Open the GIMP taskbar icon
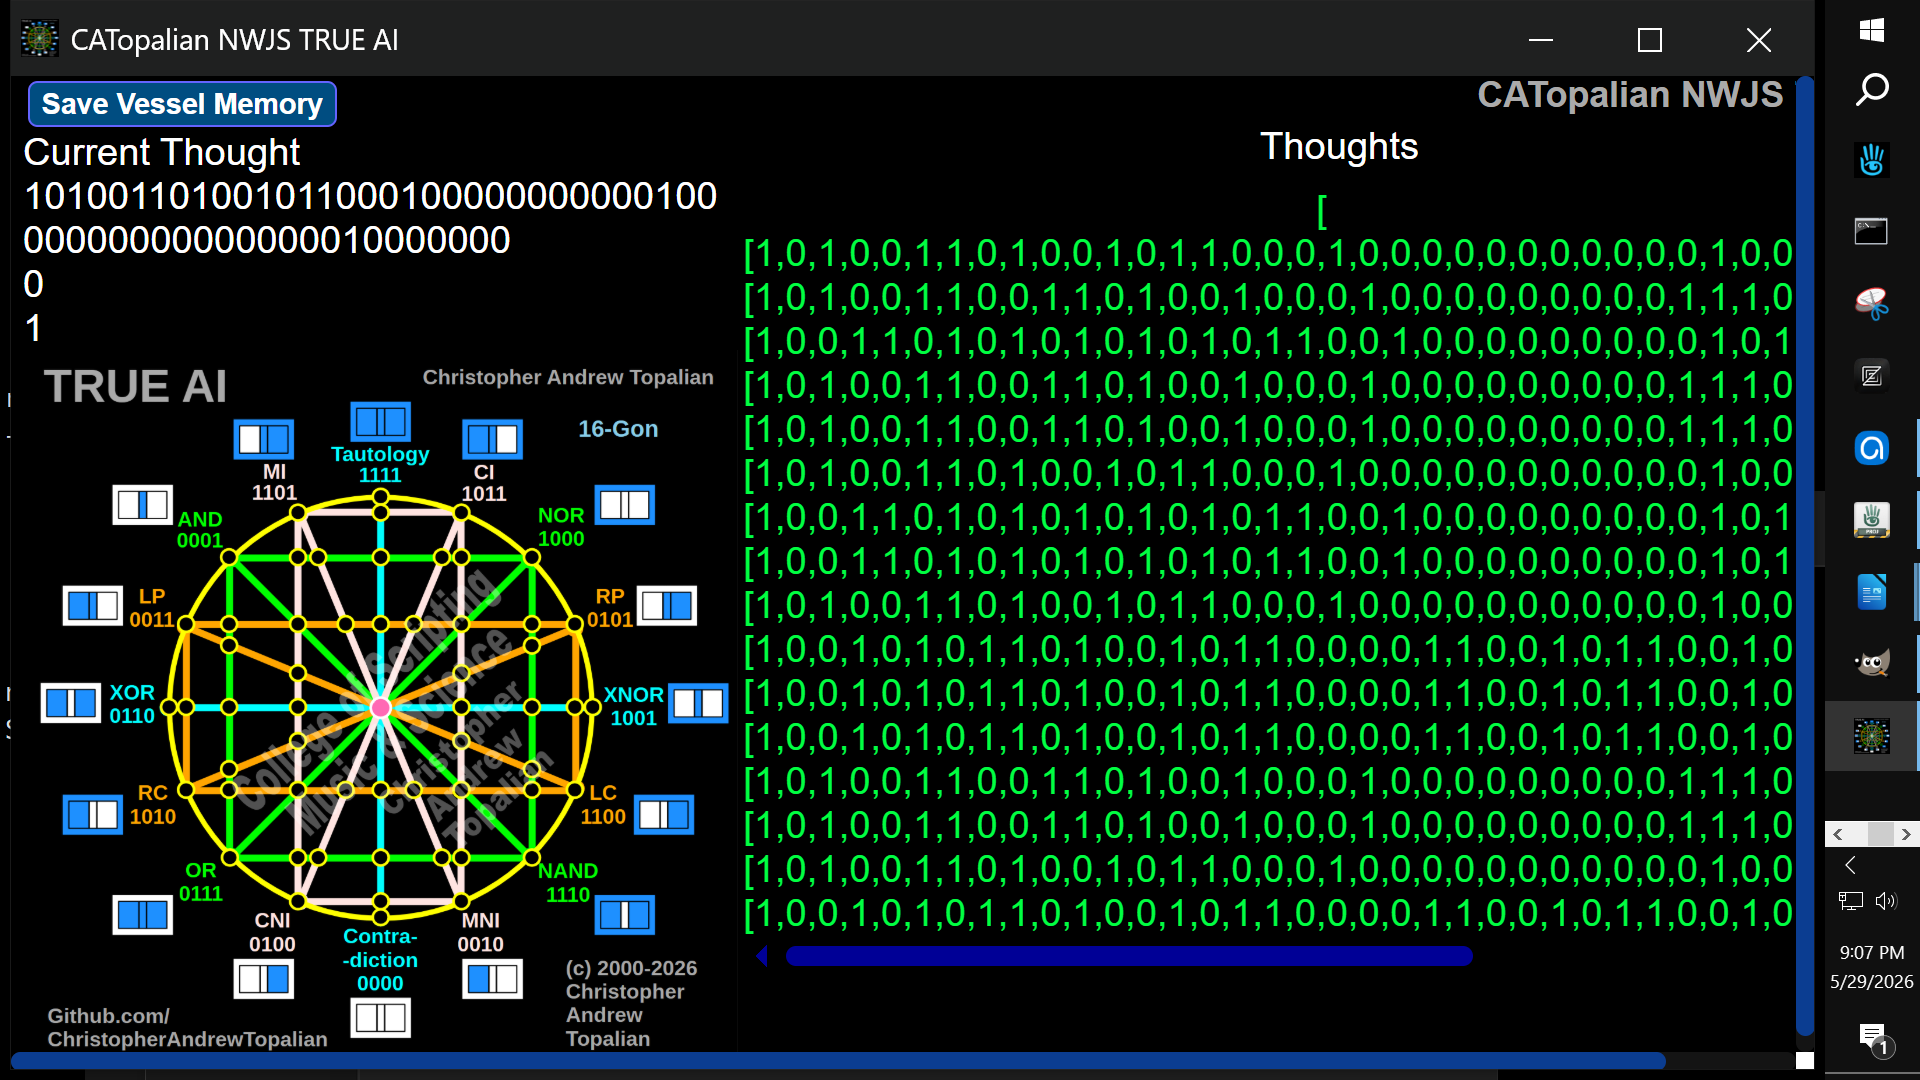The height and width of the screenshot is (1080, 1920). (x=1872, y=663)
